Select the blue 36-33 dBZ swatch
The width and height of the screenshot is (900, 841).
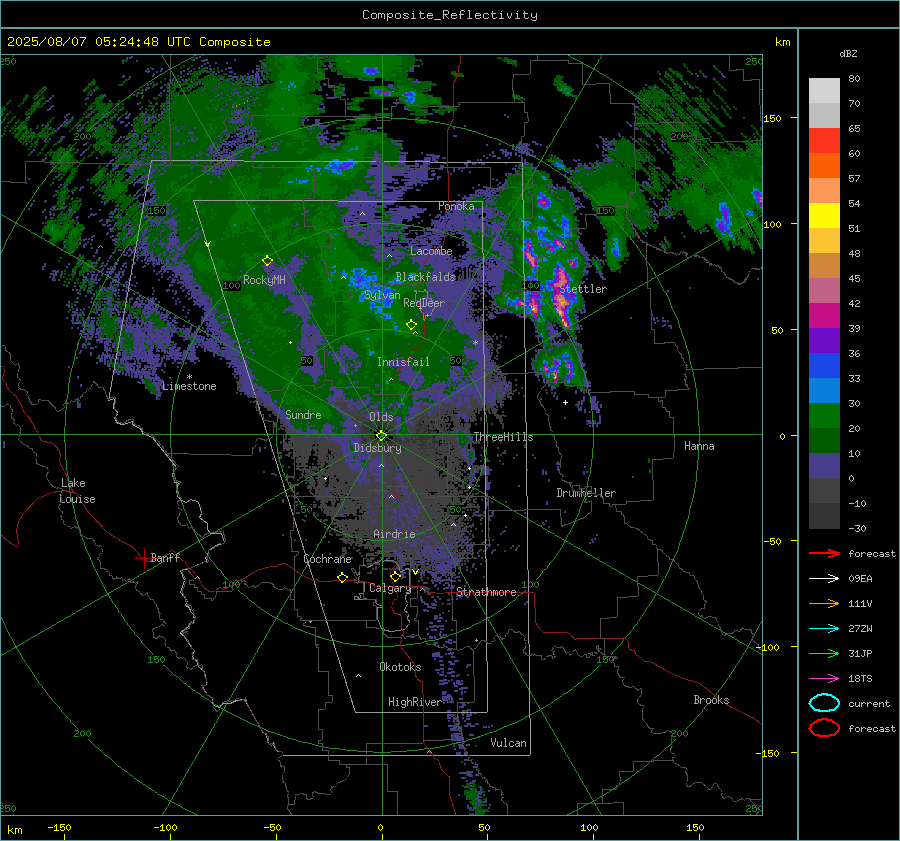pyautogui.click(x=824, y=366)
